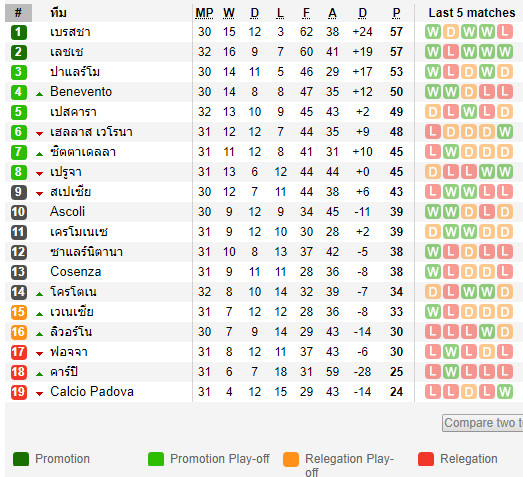Click the red rank 19 badge

coord(19,392)
